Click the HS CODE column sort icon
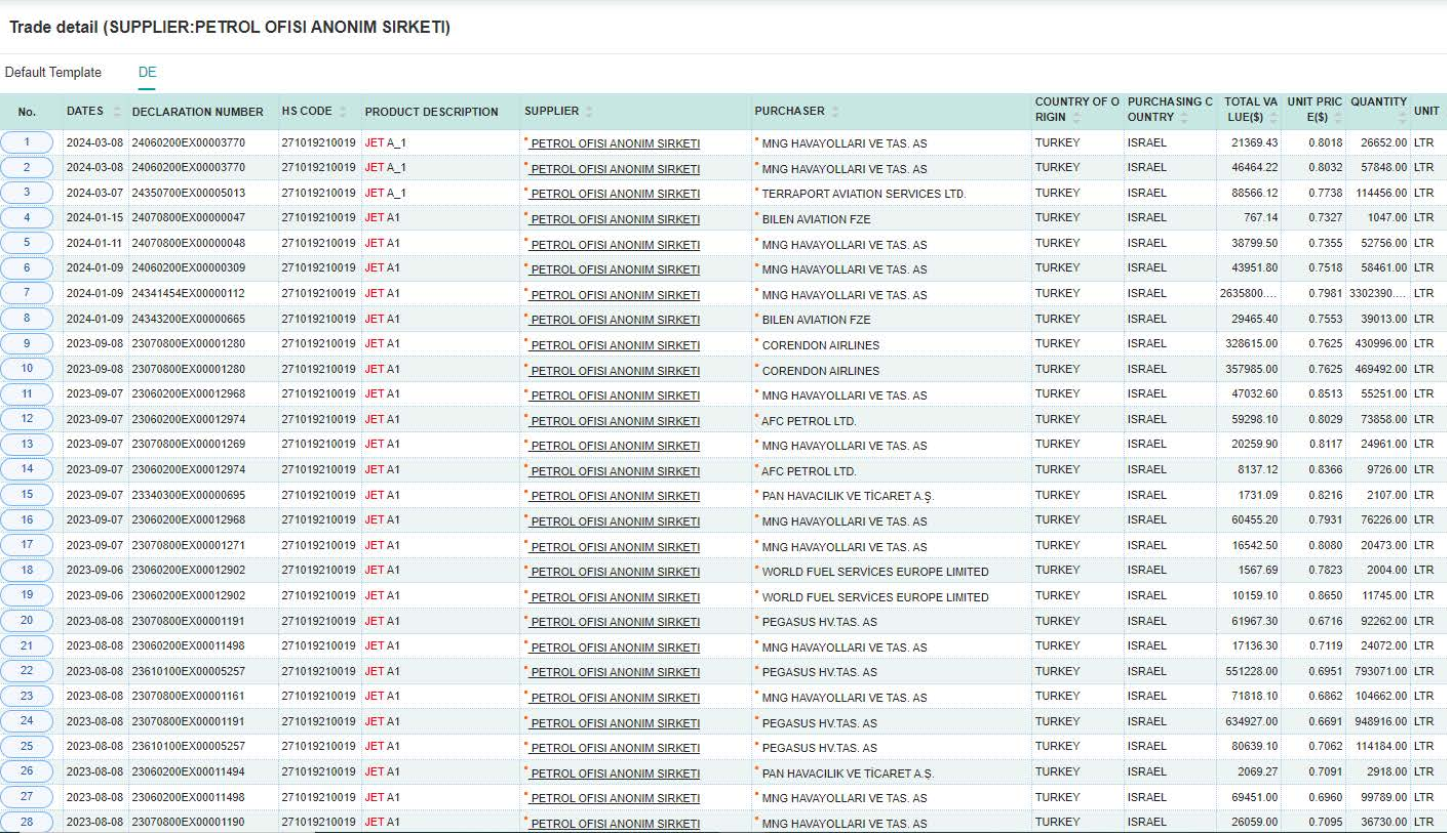The width and height of the screenshot is (1447, 833). 345,111
